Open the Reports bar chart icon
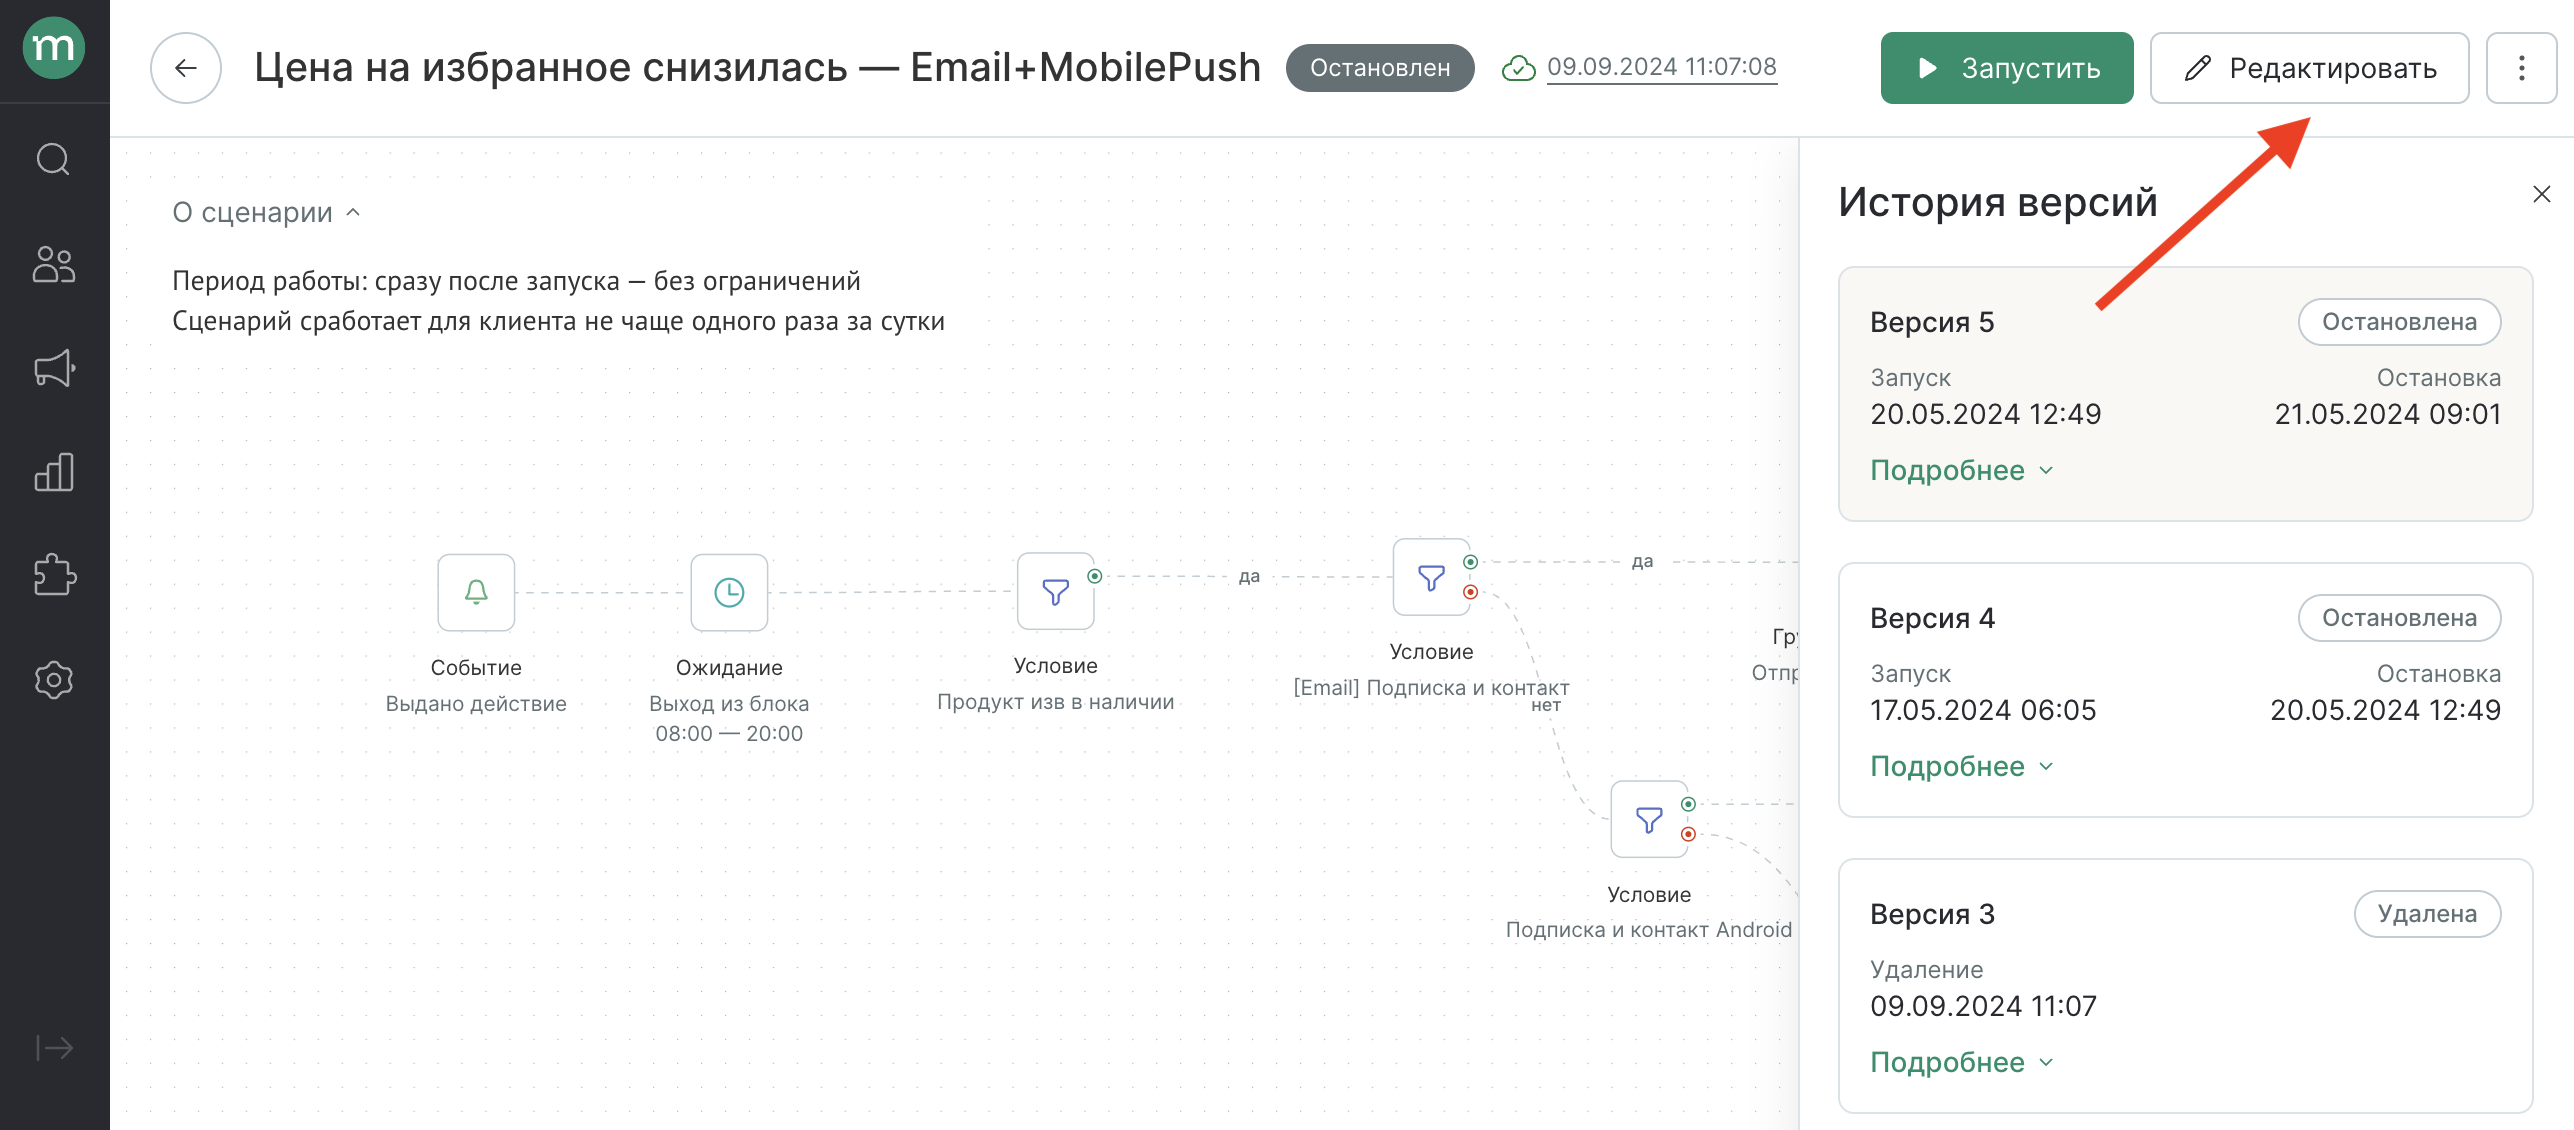Screen dimensions: 2574x1130 tap(54, 472)
